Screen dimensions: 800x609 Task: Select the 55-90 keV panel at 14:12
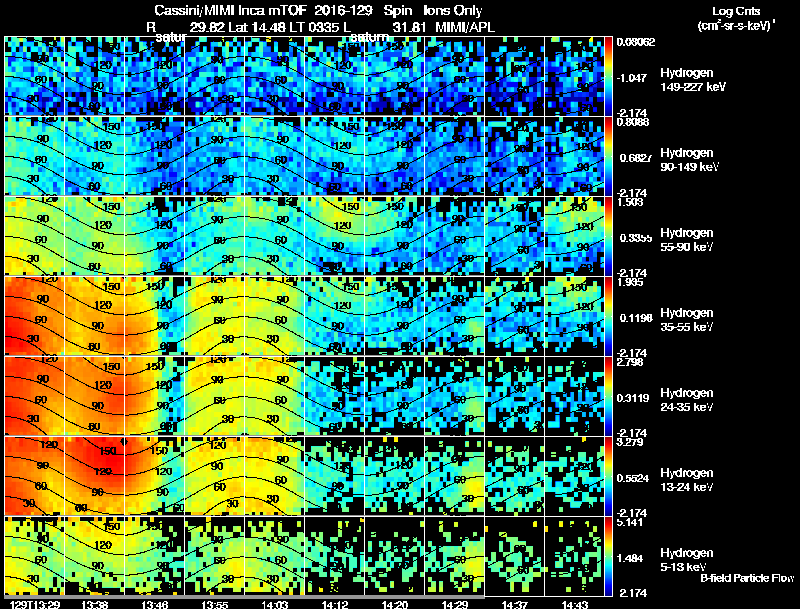[x=335, y=236]
